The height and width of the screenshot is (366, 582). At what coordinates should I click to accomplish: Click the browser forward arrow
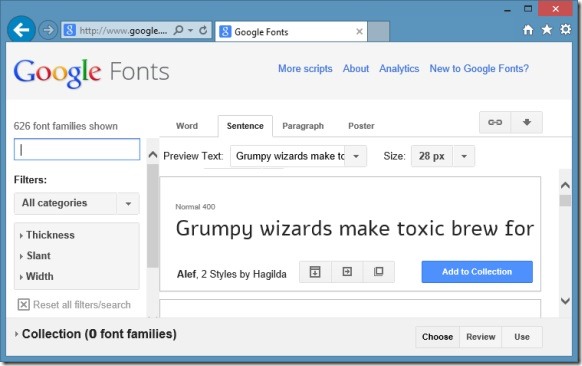click(x=48, y=30)
